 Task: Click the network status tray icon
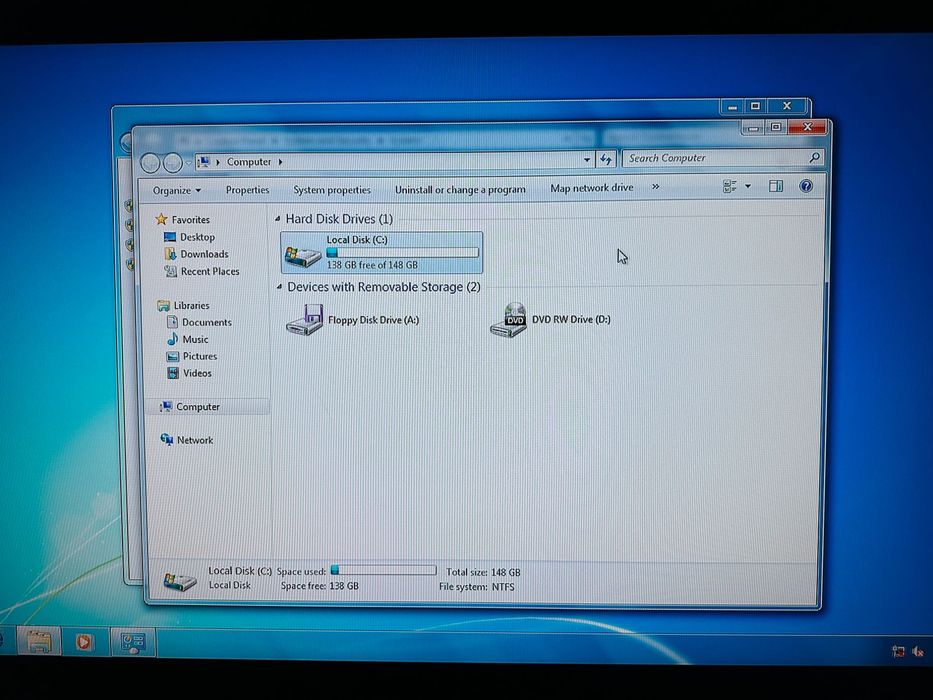898,651
